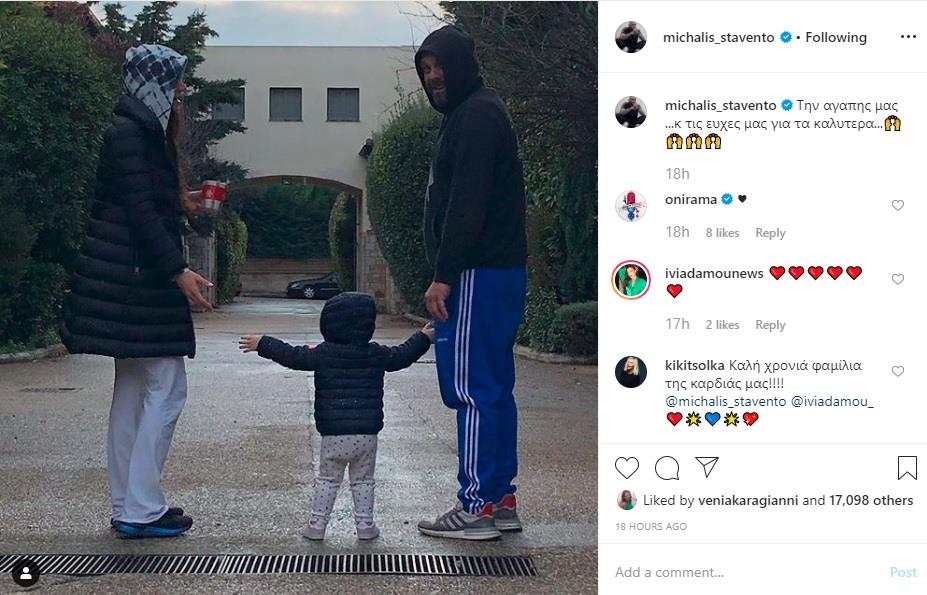
Task: Like the post with the heart icon
Action: coord(627,468)
